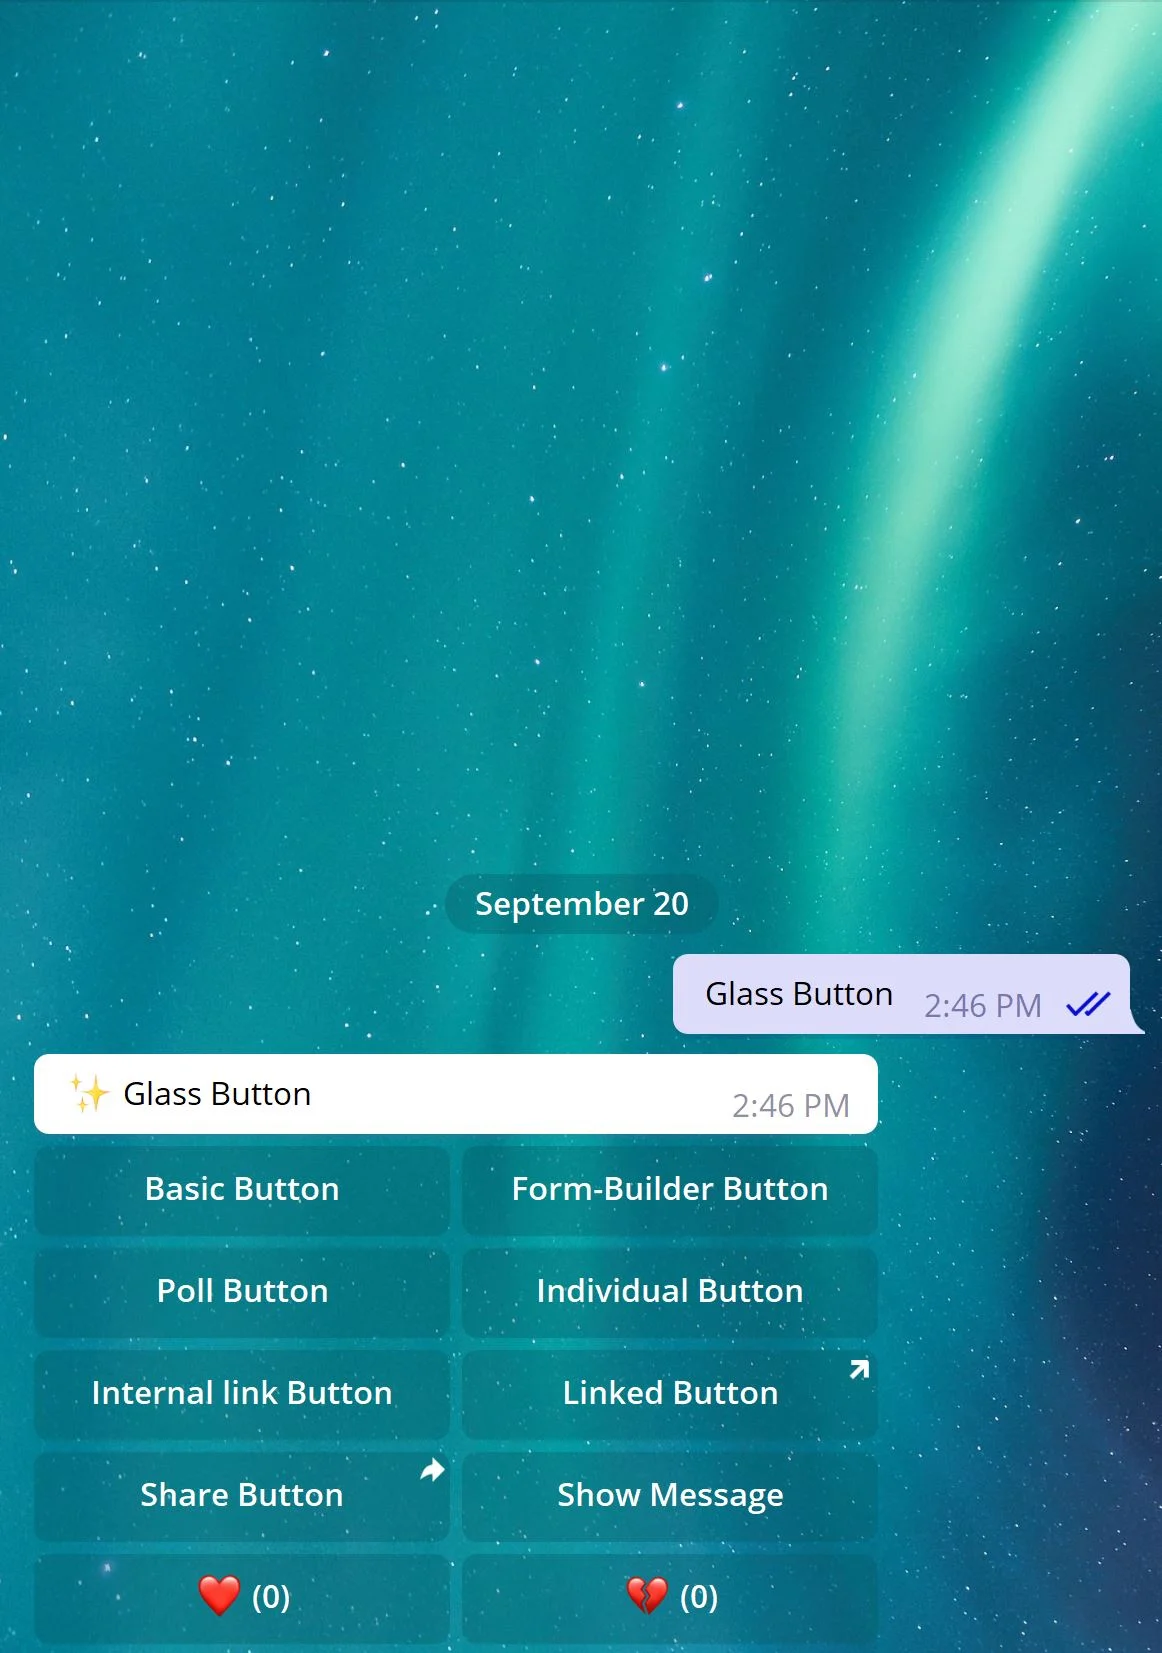1162x1653 pixels.
Task: Open the Internal link Button
Action: 242,1393
